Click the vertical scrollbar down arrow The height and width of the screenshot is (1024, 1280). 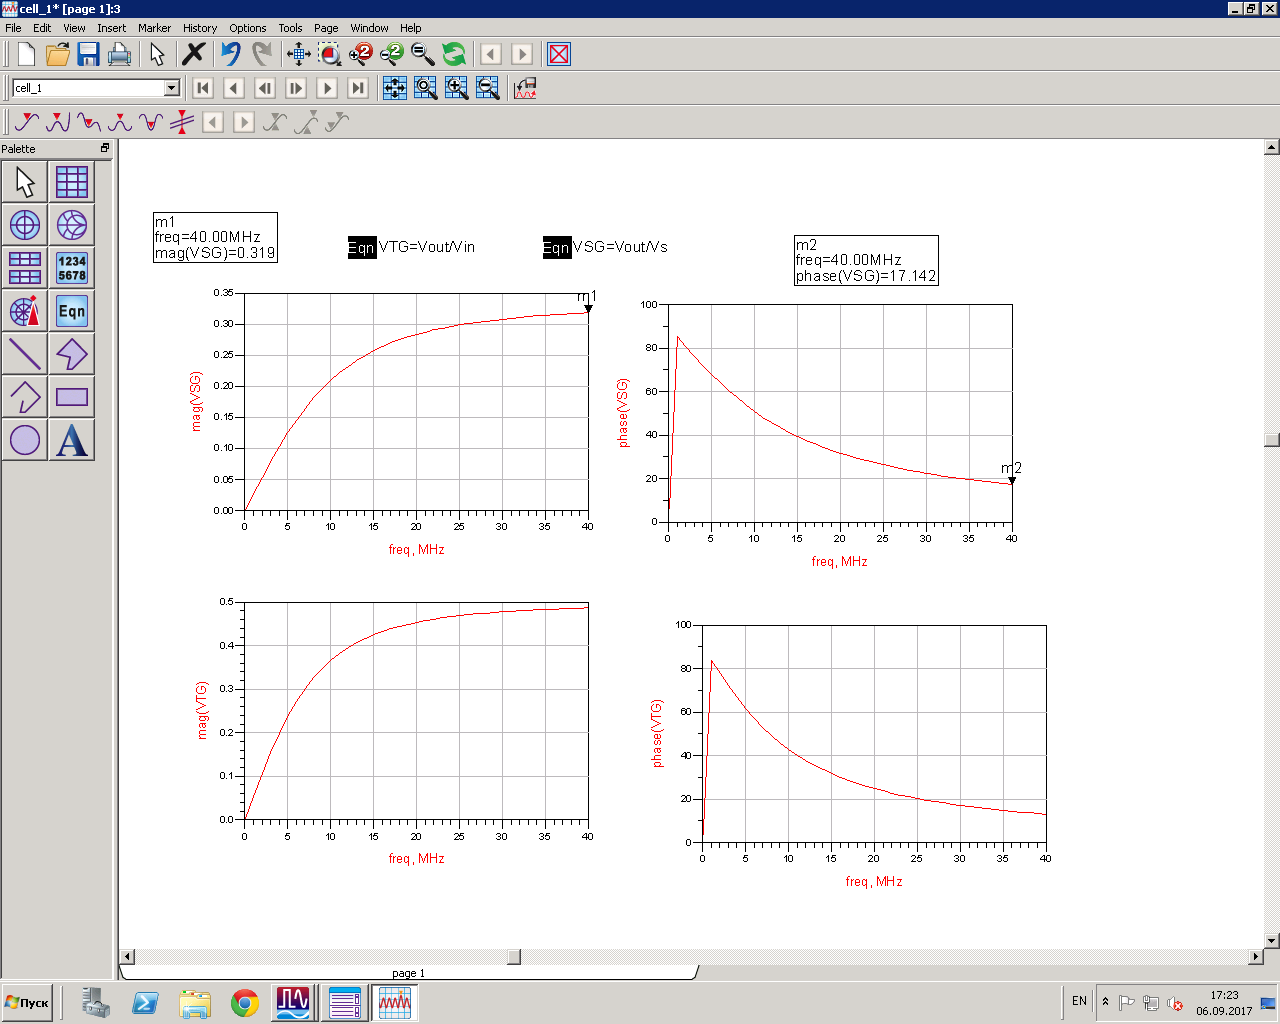coord(1272,940)
